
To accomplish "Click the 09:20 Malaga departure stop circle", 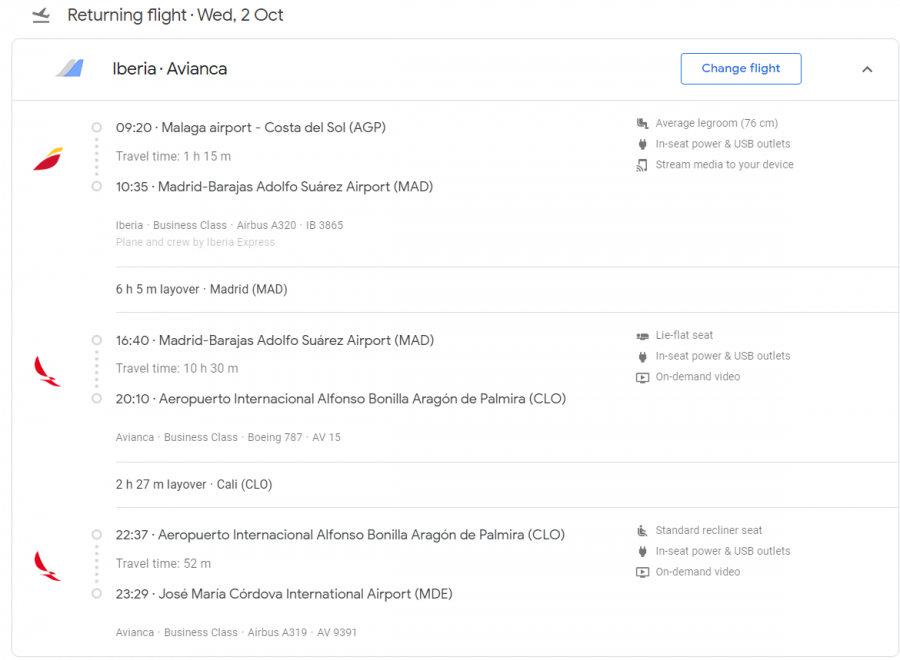I will 96,127.
